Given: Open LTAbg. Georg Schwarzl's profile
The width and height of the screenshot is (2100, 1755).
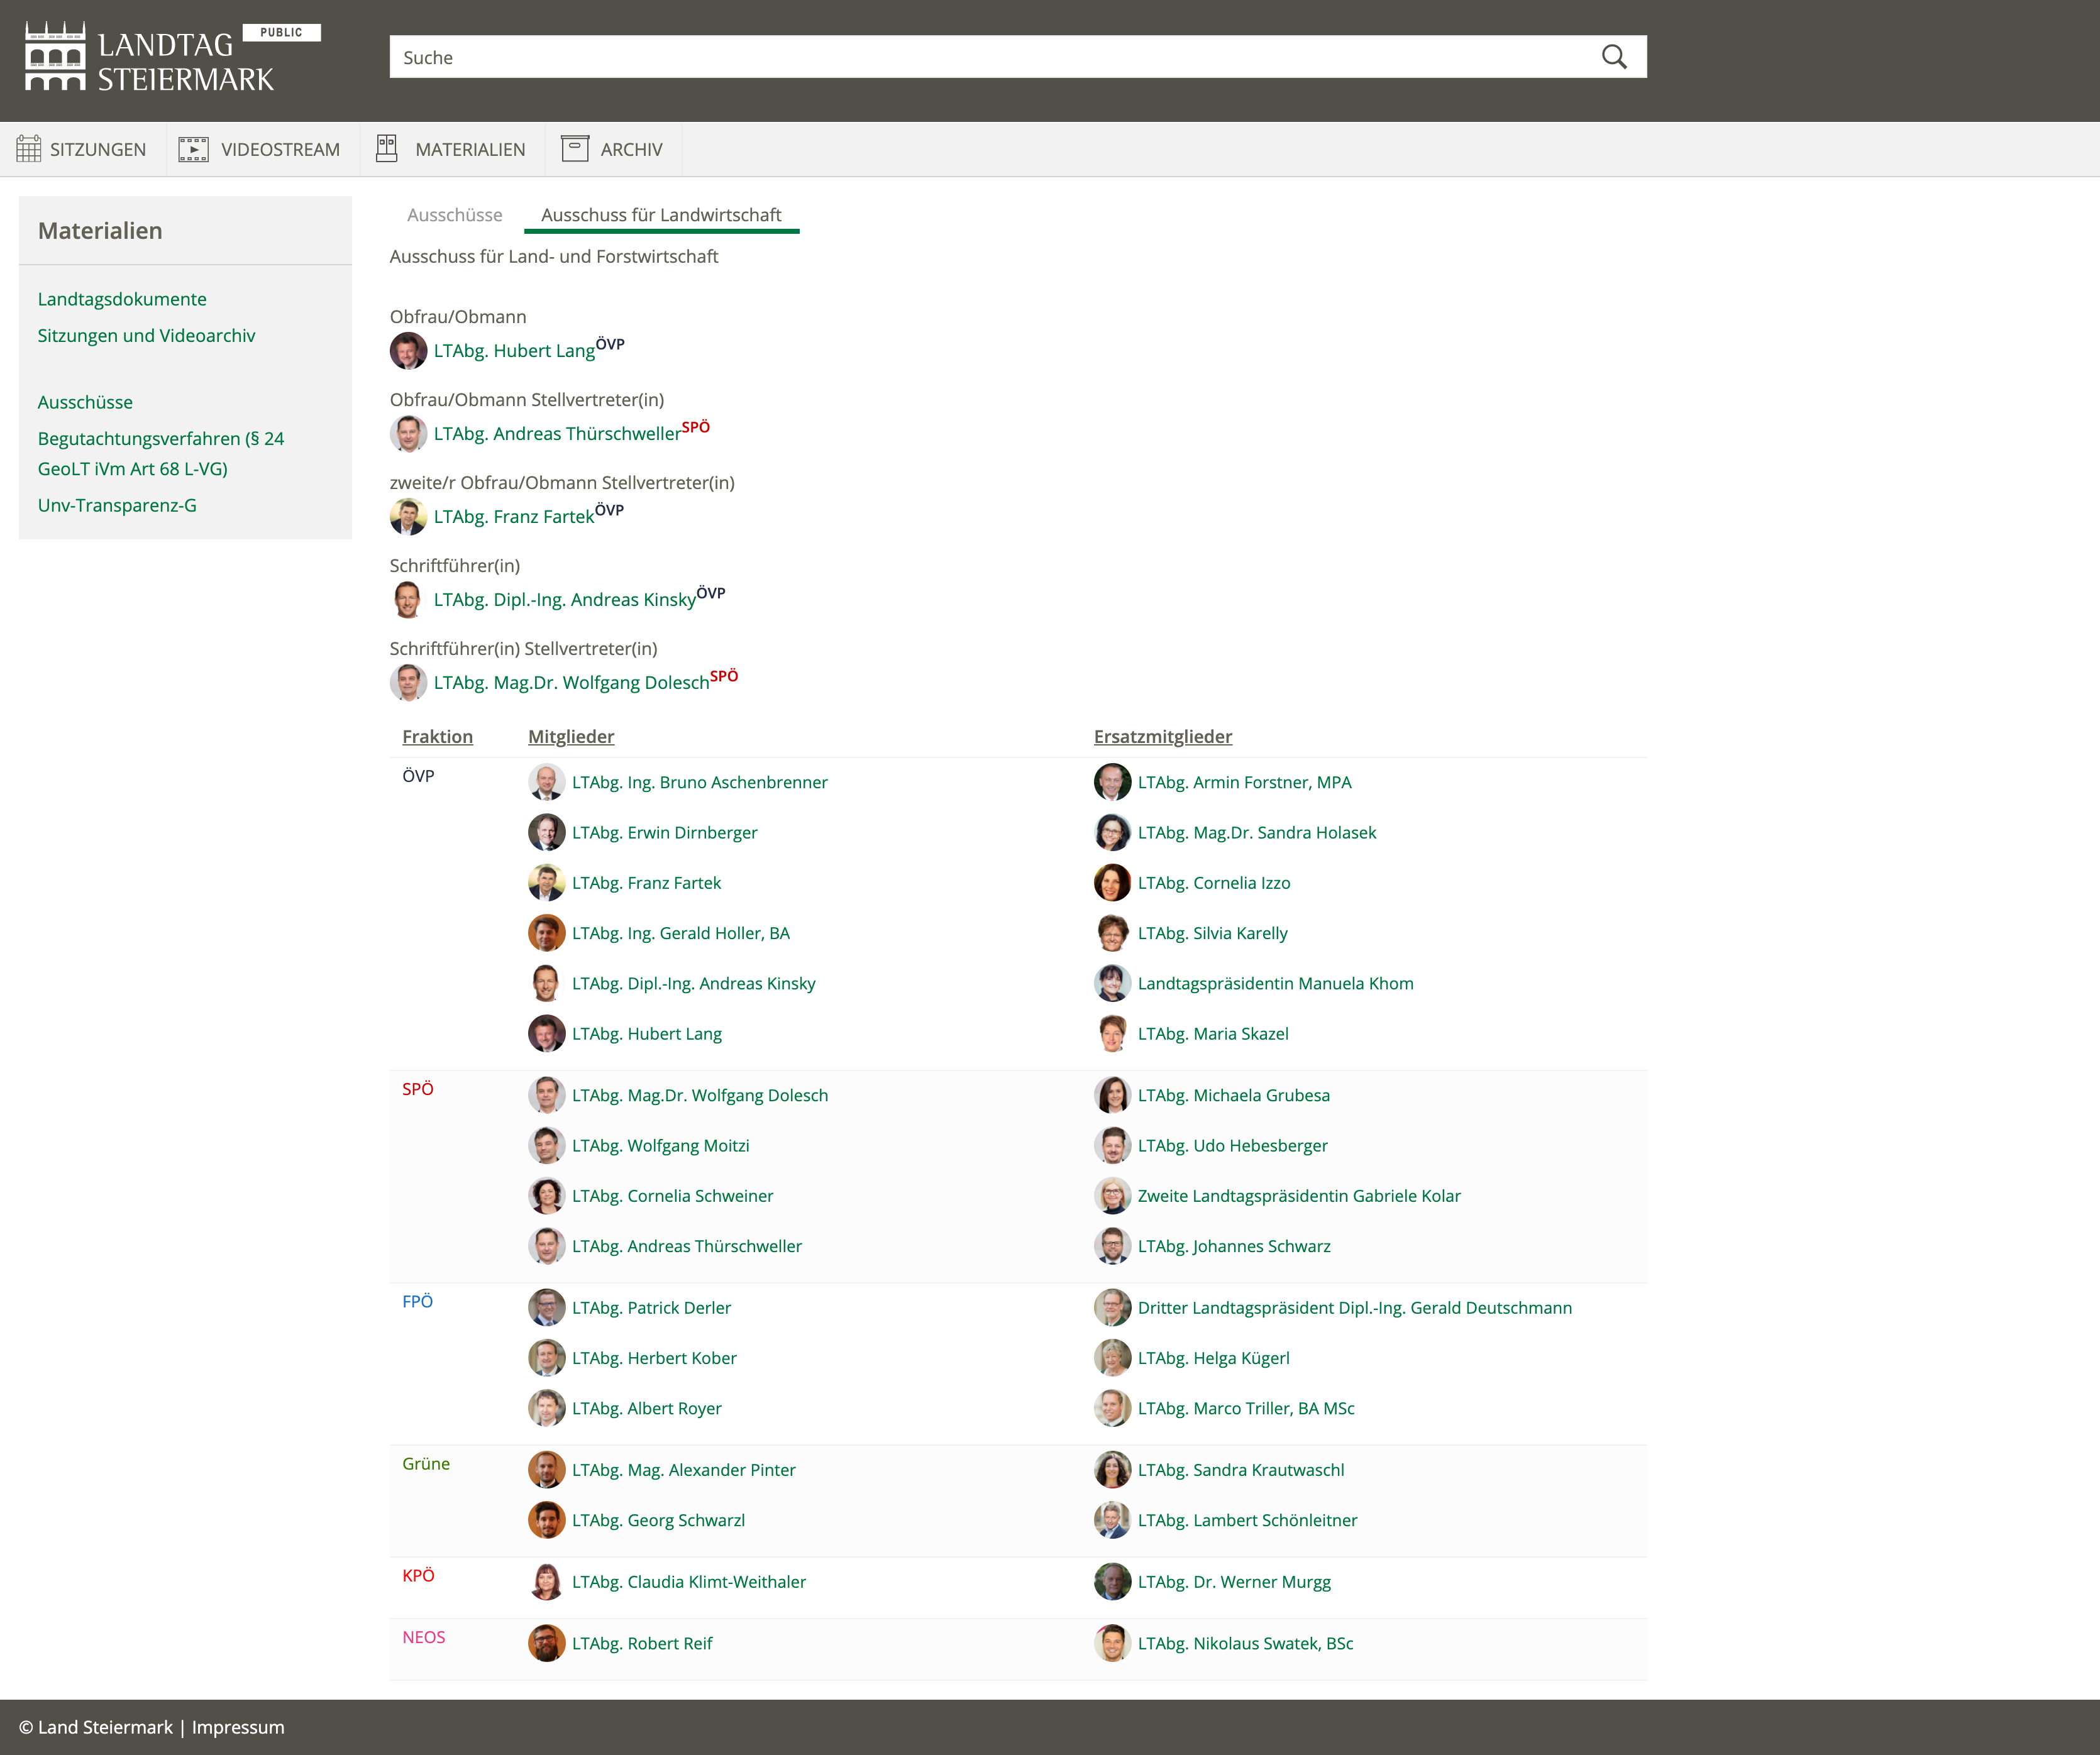Looking at the screenshot, I should point(658,1521).
